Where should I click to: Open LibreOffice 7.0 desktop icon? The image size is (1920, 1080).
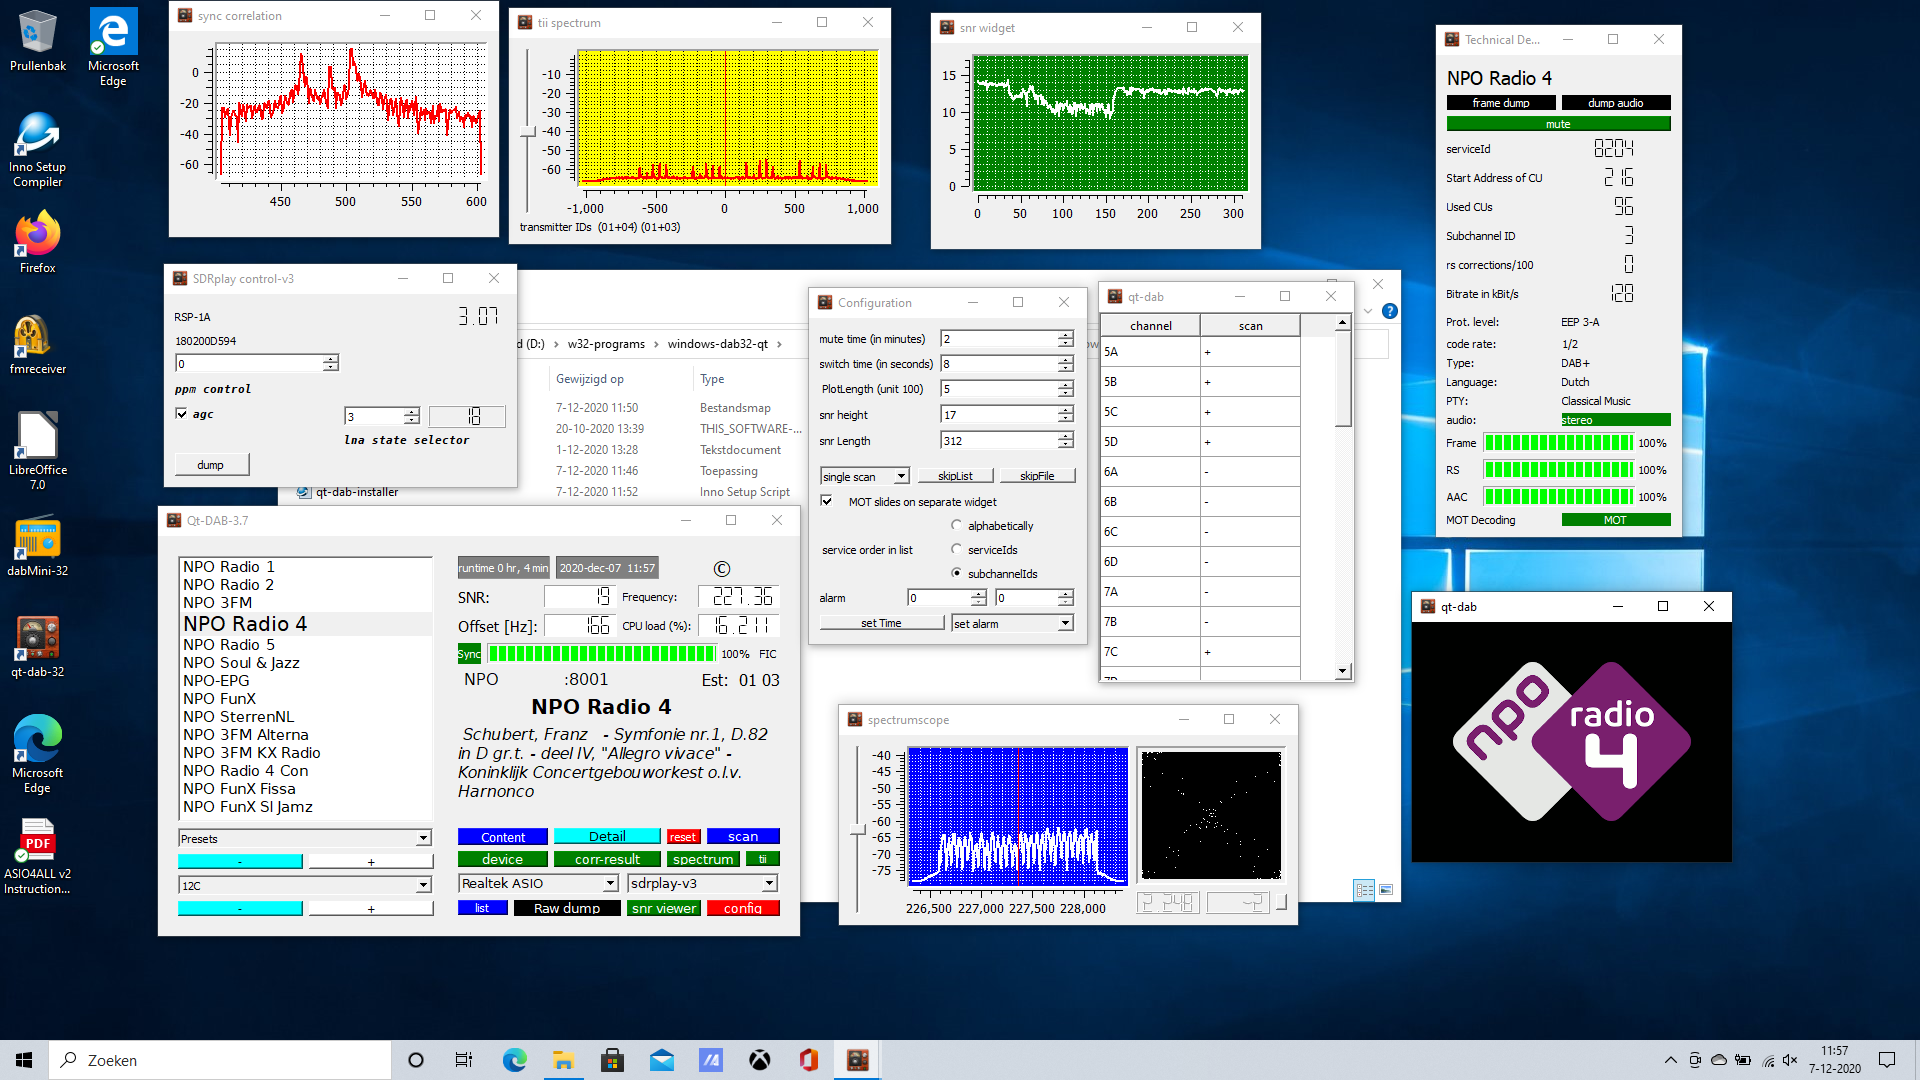click(x=38, y=450)
